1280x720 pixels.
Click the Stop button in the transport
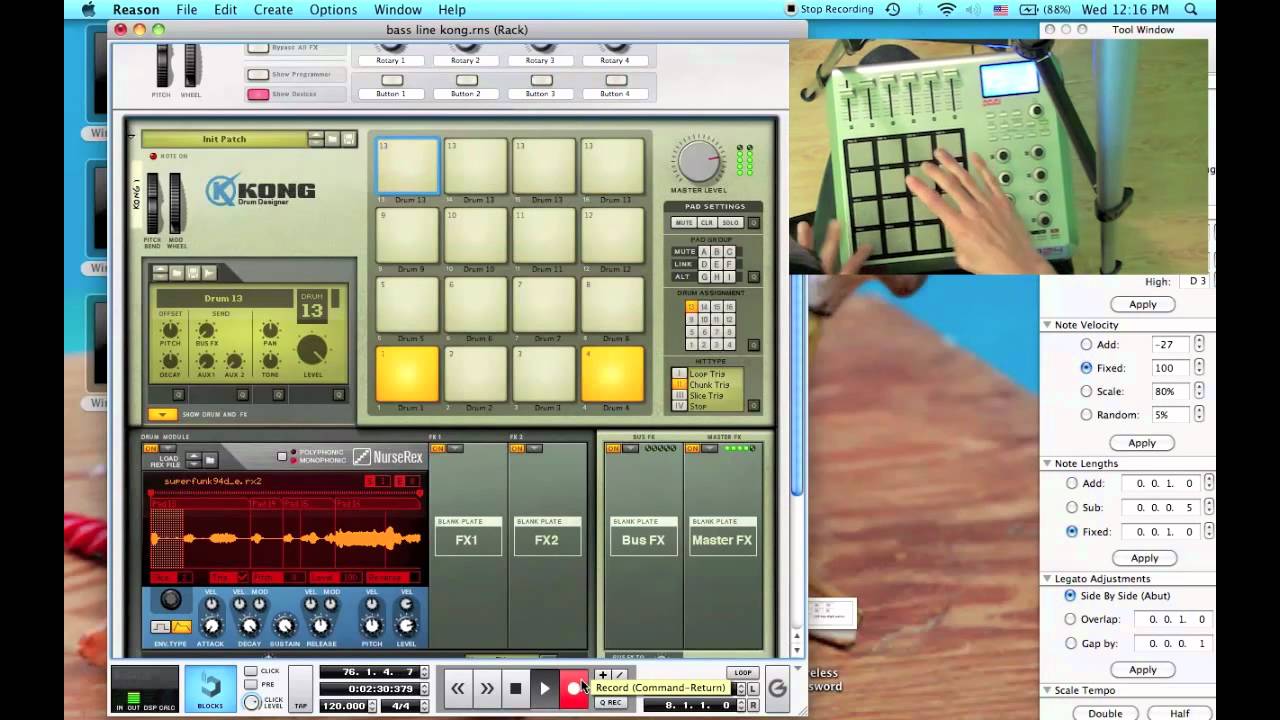click(516, 688)
